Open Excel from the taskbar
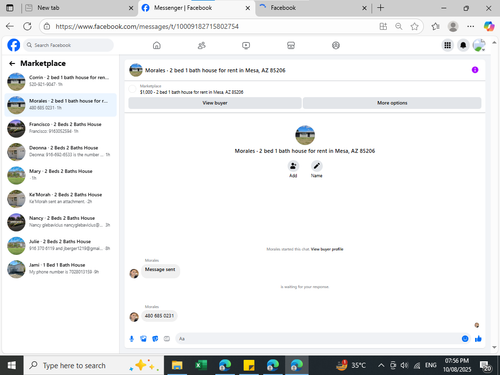This screenshot has width=500, height=375. pyautogui.click(x=201, y=365)
